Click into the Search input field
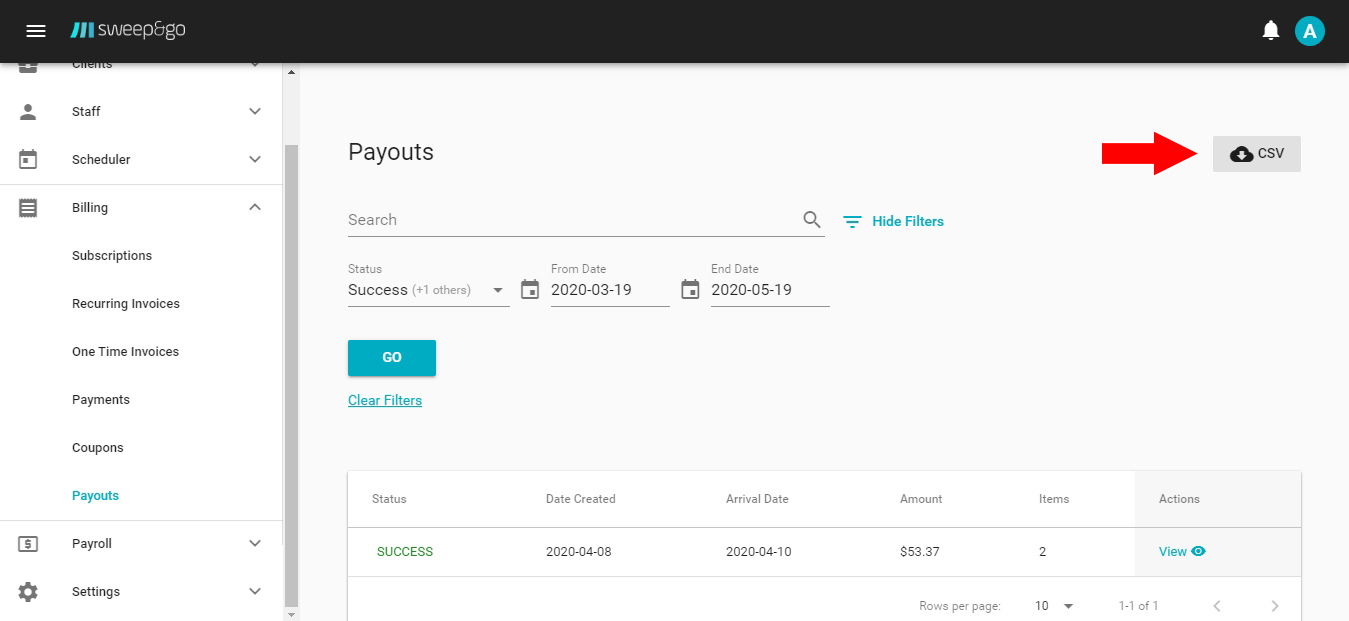Viewport: 1349px width, 621px height. click(x=570, y=220)
